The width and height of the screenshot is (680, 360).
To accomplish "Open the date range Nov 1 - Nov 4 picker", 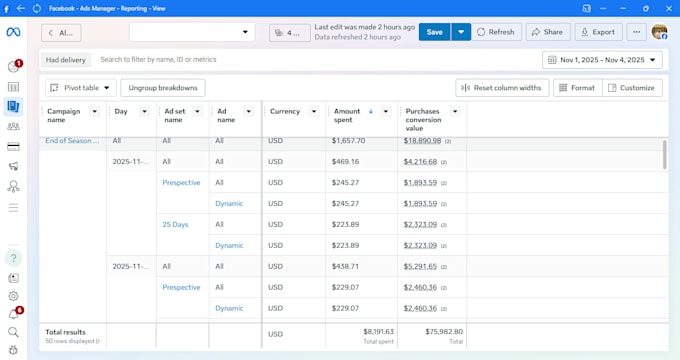I will tap(602, 60).
